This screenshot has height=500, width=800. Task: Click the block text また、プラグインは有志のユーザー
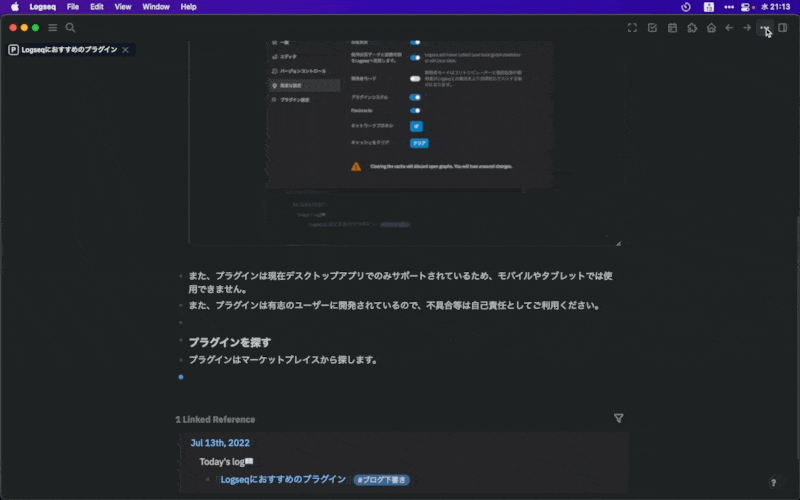pos(394,306)
